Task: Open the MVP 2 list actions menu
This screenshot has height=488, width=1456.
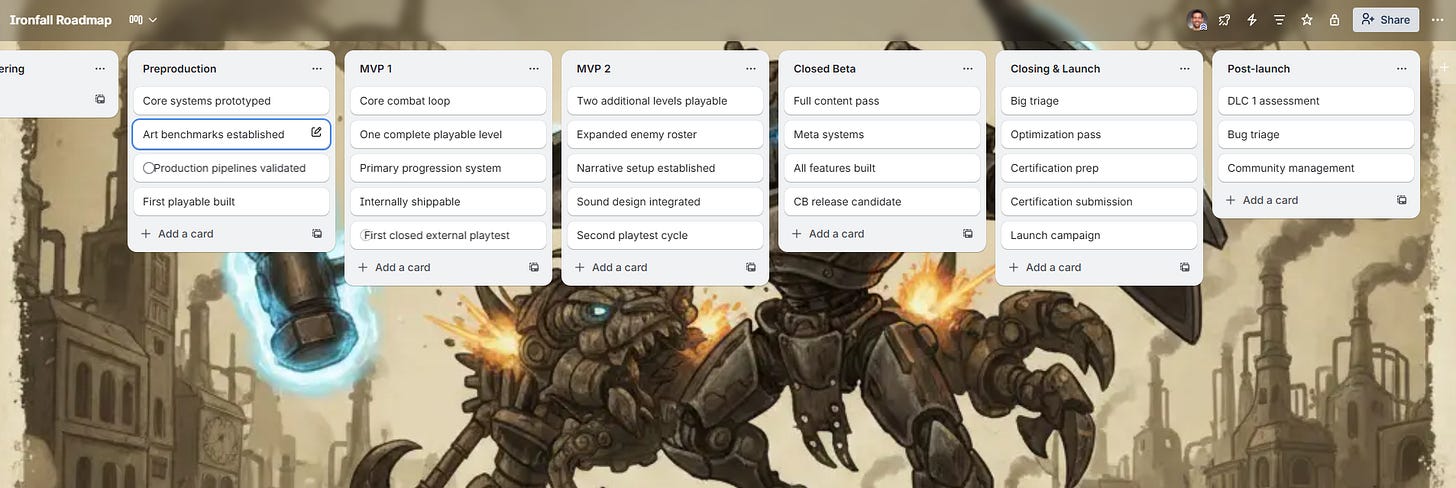Action: click(x=751, y=68)
